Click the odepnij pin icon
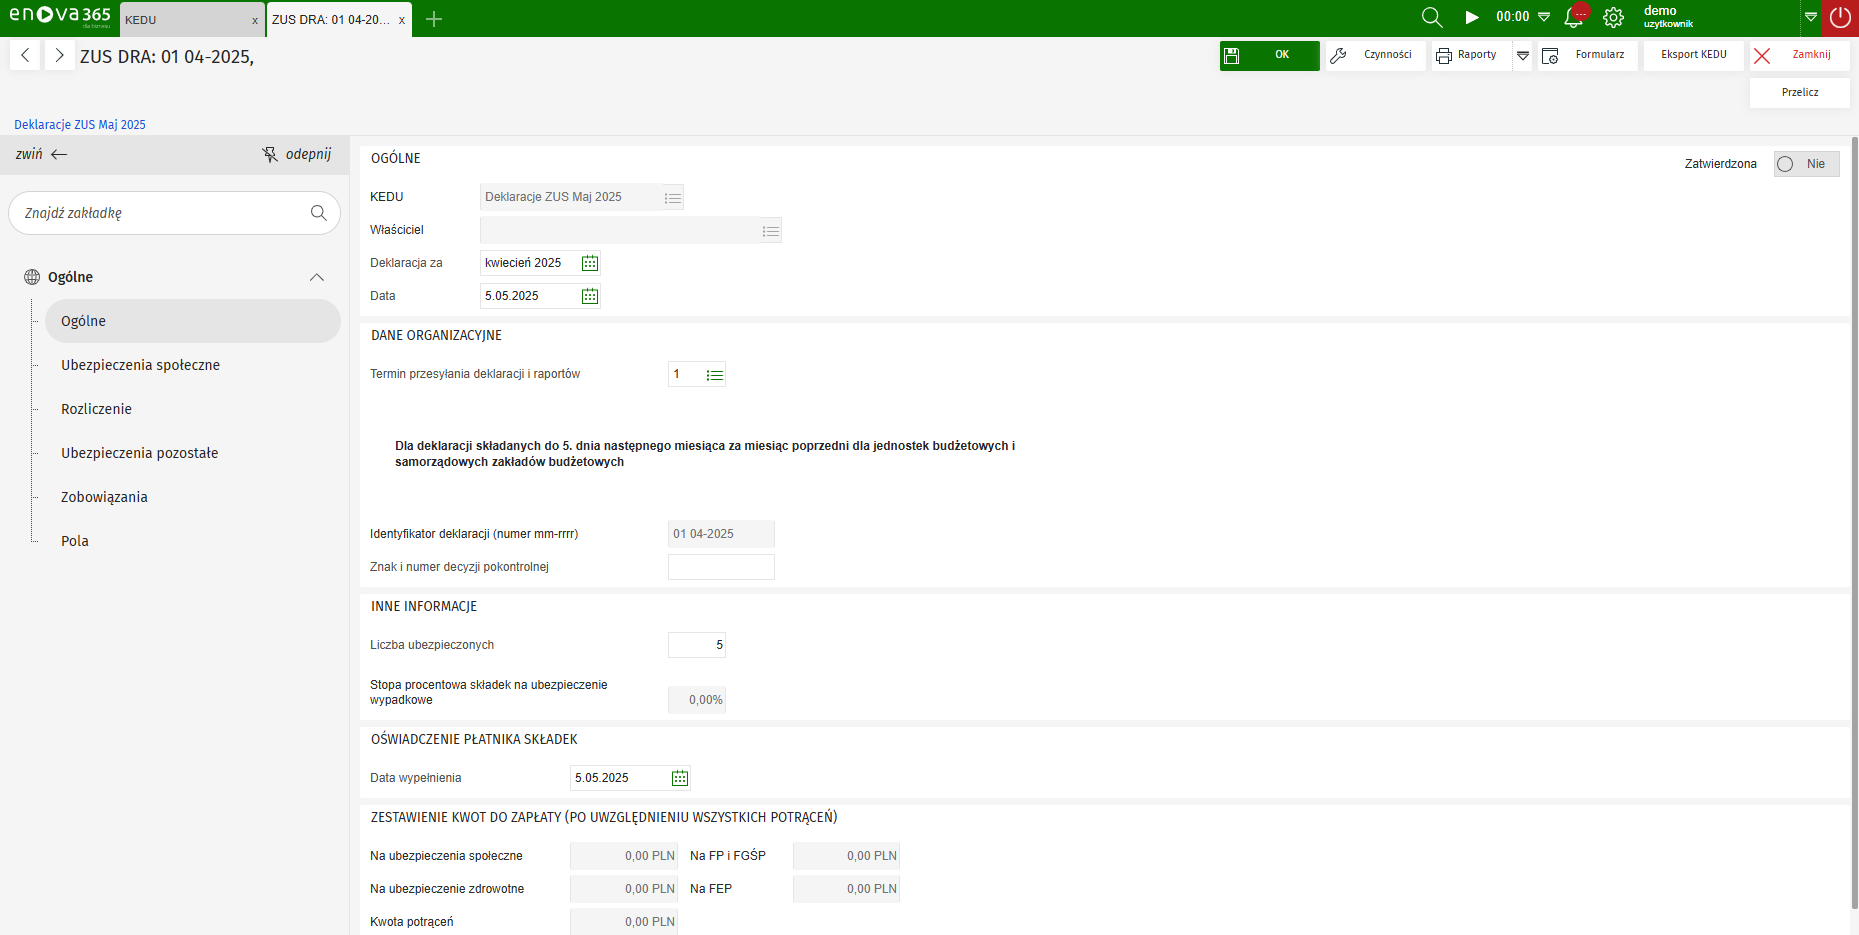 coord(270,154)
